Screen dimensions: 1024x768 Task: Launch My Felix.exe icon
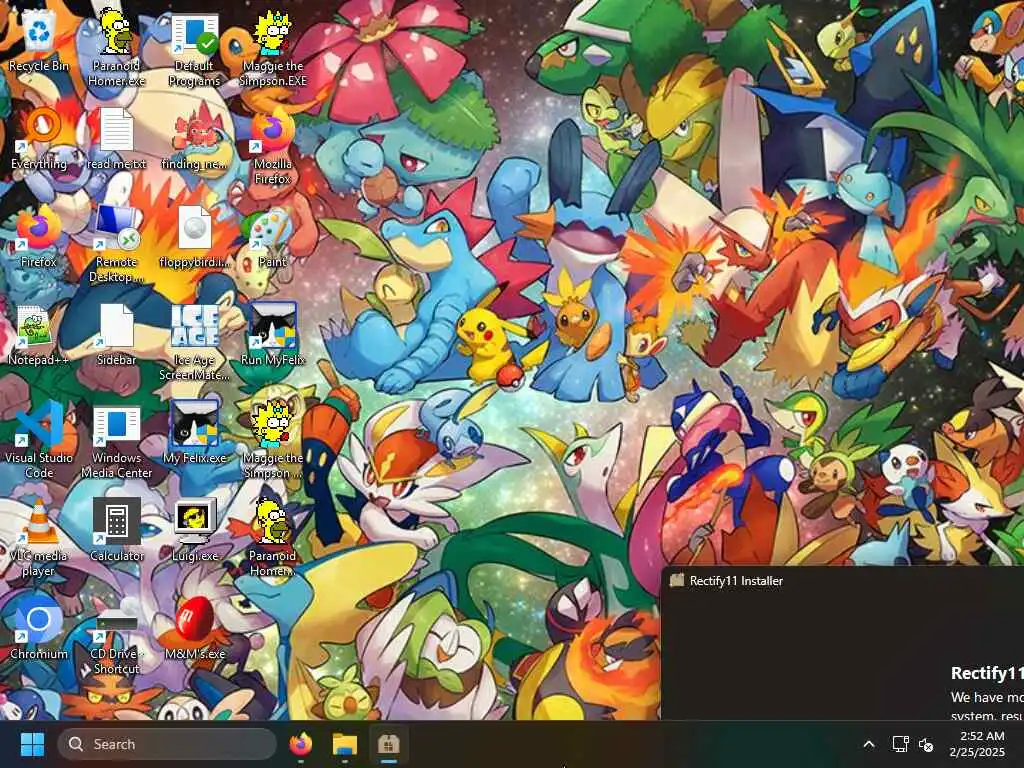tap(195, 432)
